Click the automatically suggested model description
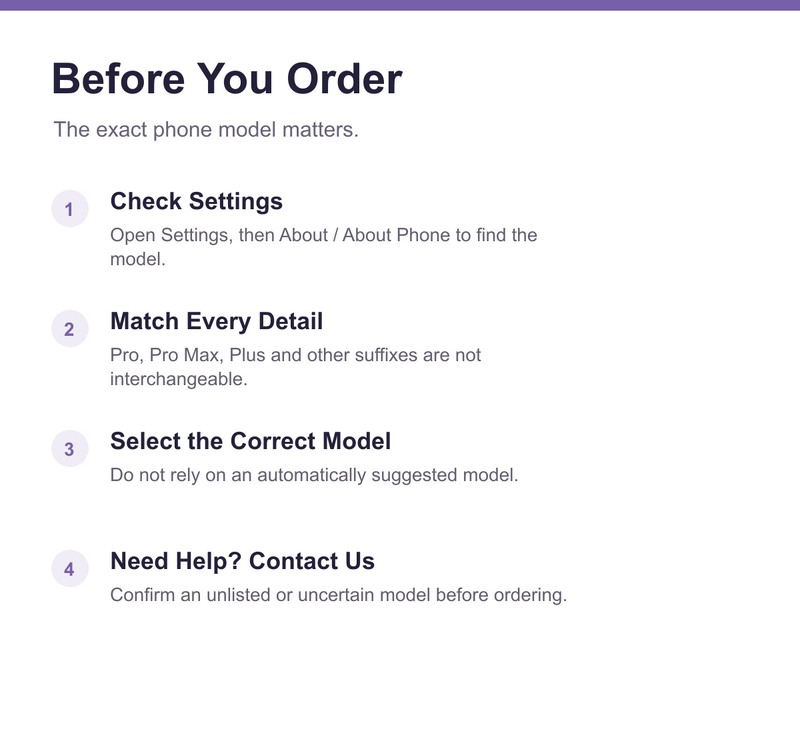The height and width of the screenshot is (733, 800). point(314,475)
